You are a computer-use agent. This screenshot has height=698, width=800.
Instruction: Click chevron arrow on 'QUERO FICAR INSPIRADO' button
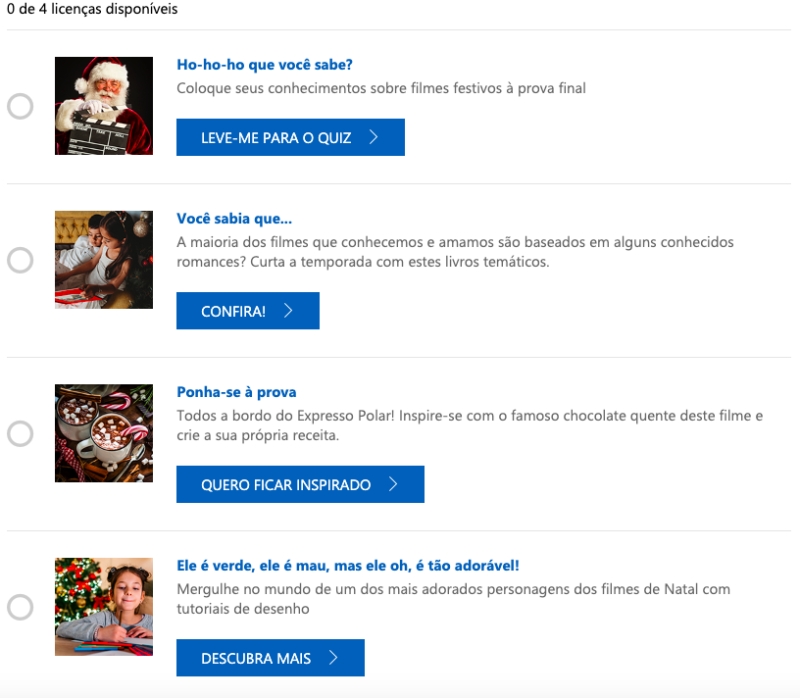click(393, 485)
